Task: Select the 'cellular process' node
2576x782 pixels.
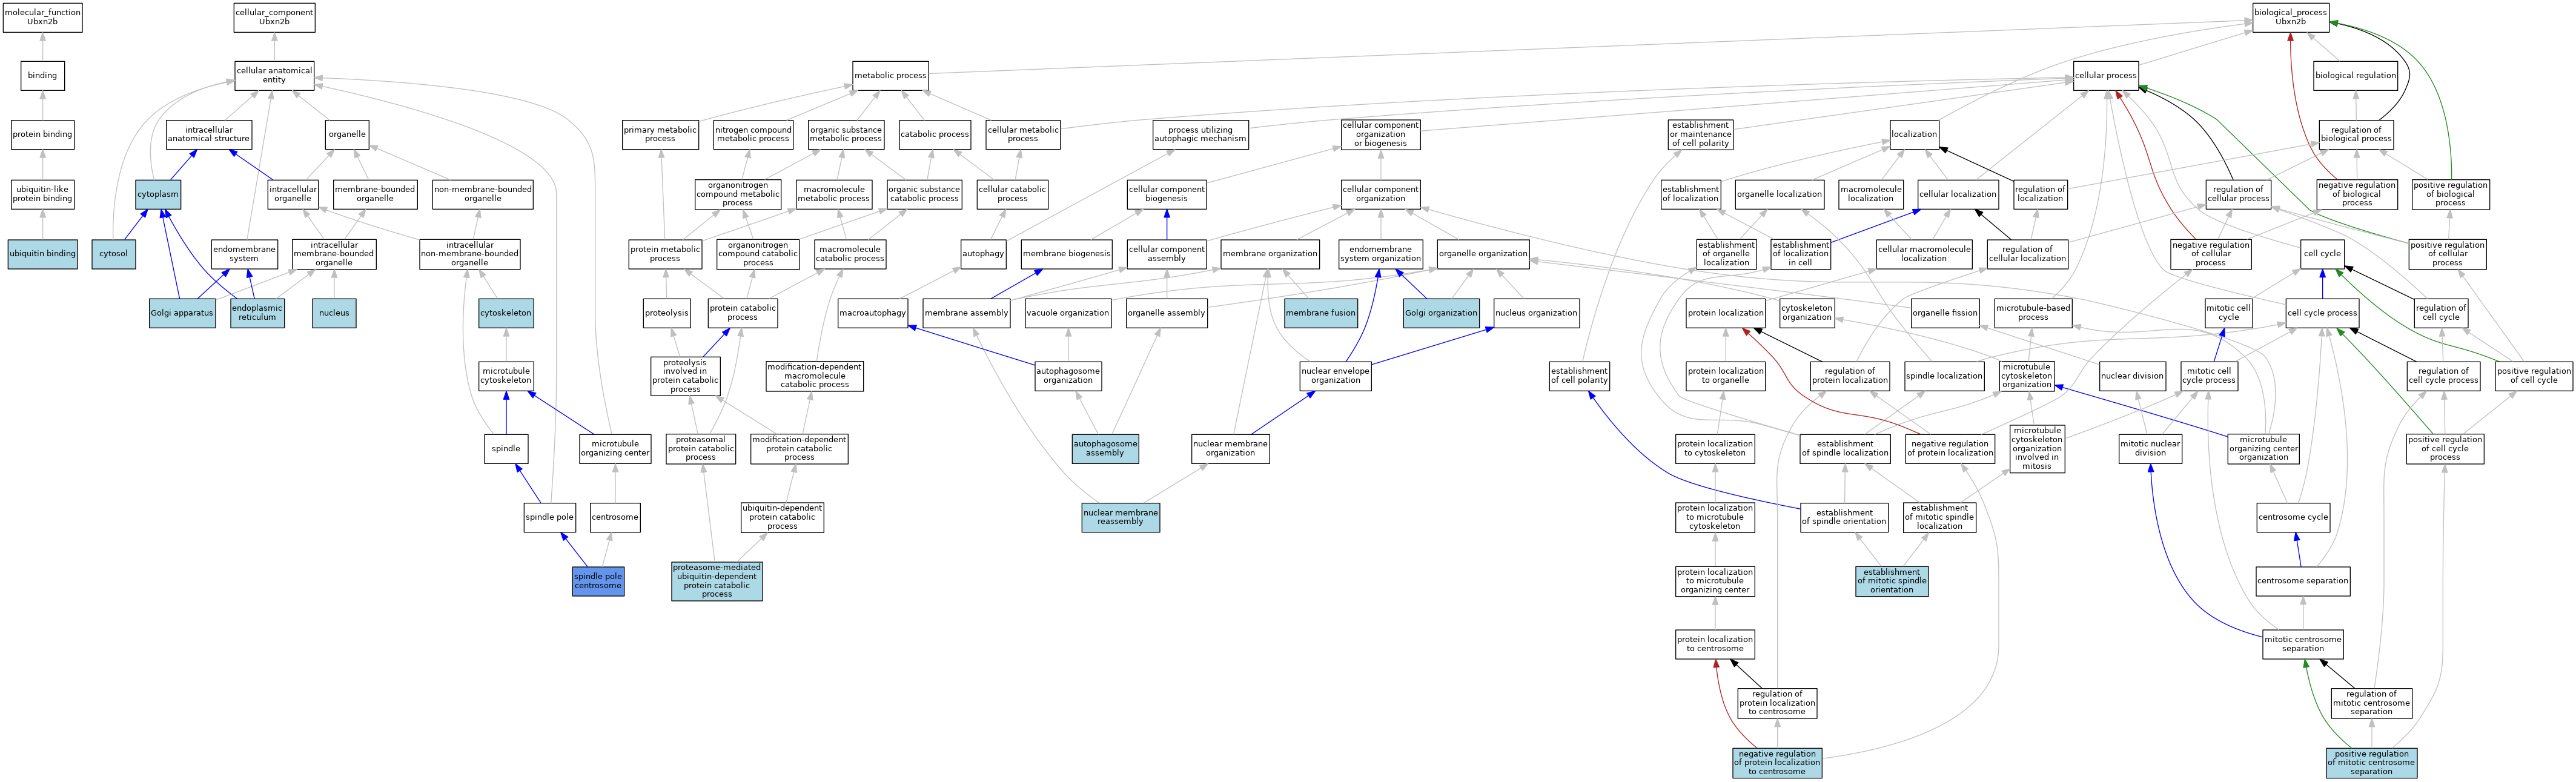Action: (2105, 76)
